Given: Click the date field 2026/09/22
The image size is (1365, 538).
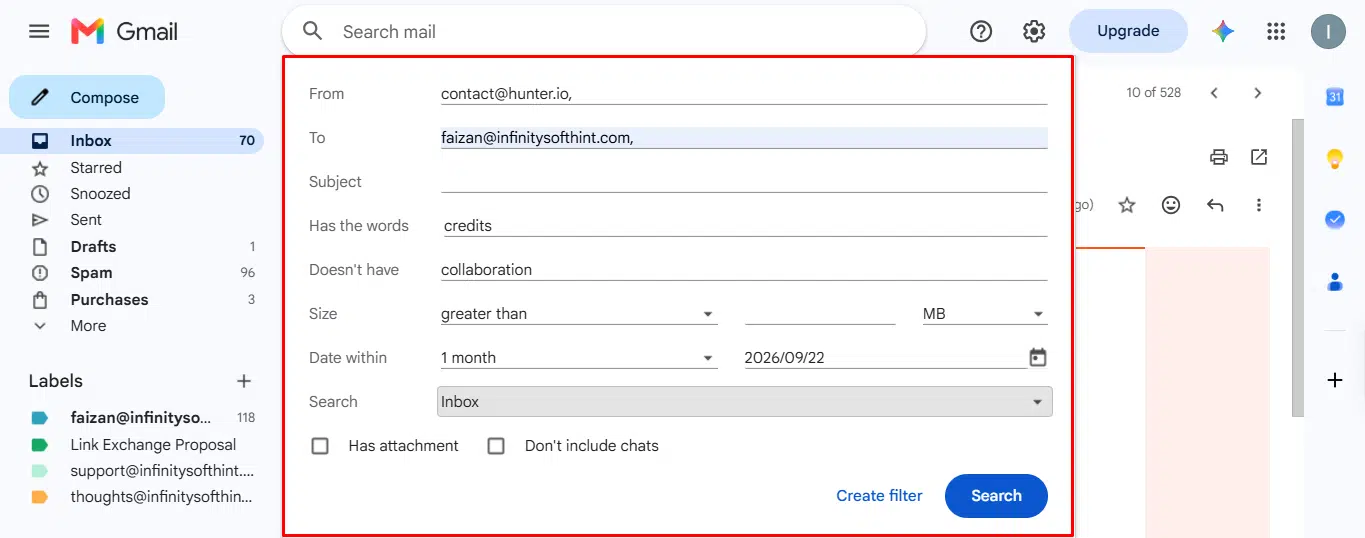Looking at the screenshot, I should click(884, 358).
